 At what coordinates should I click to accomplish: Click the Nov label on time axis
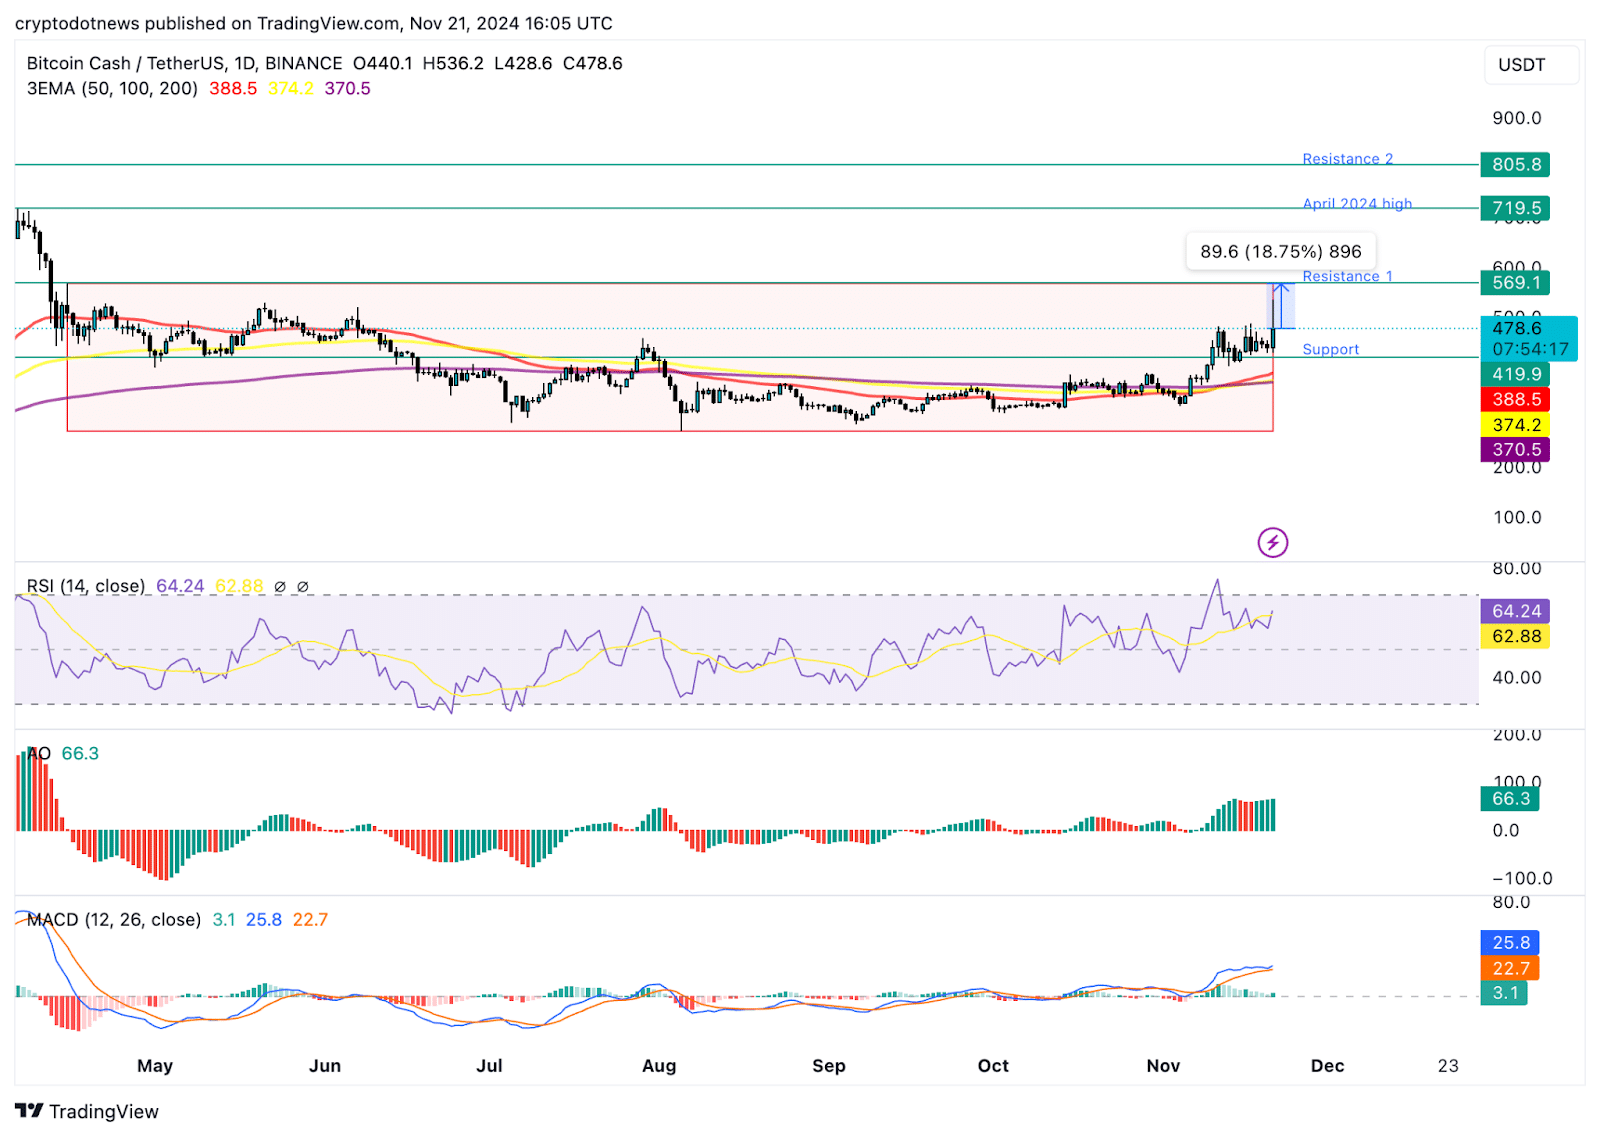(x=1163, y=1065)
